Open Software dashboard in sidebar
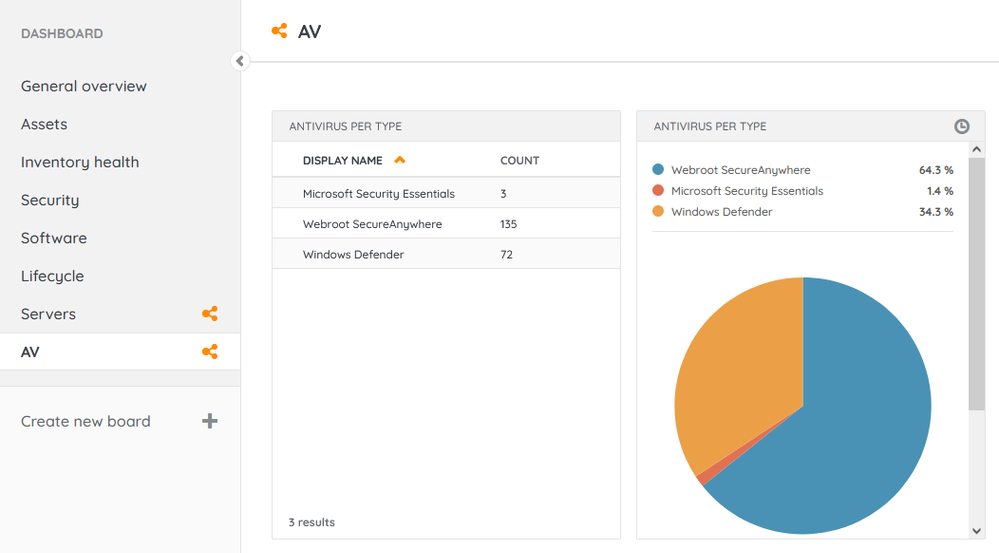The height and width of the screenshot is (553, 999). point(54,238)
